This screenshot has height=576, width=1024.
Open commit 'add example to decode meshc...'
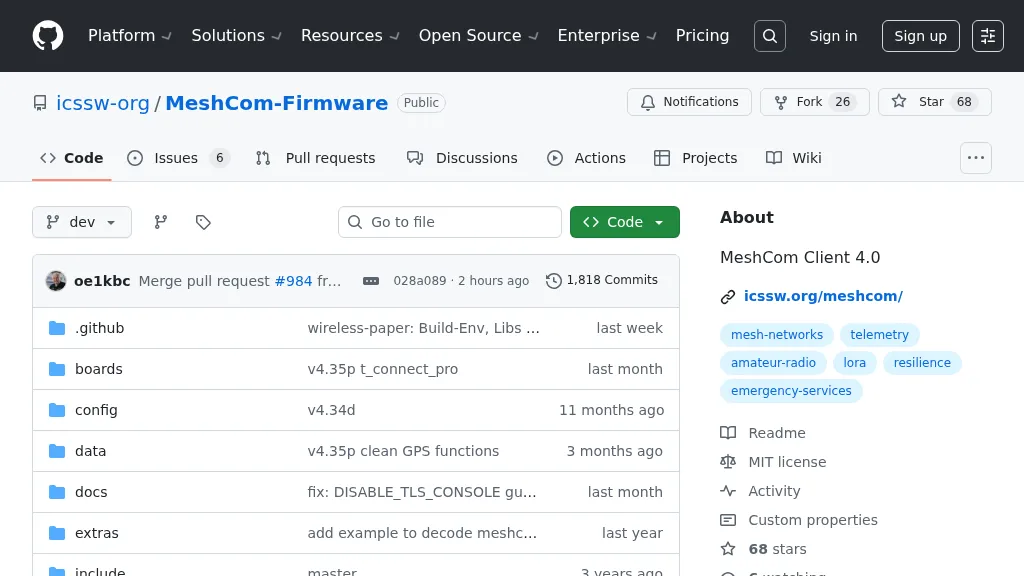point(422,533)
